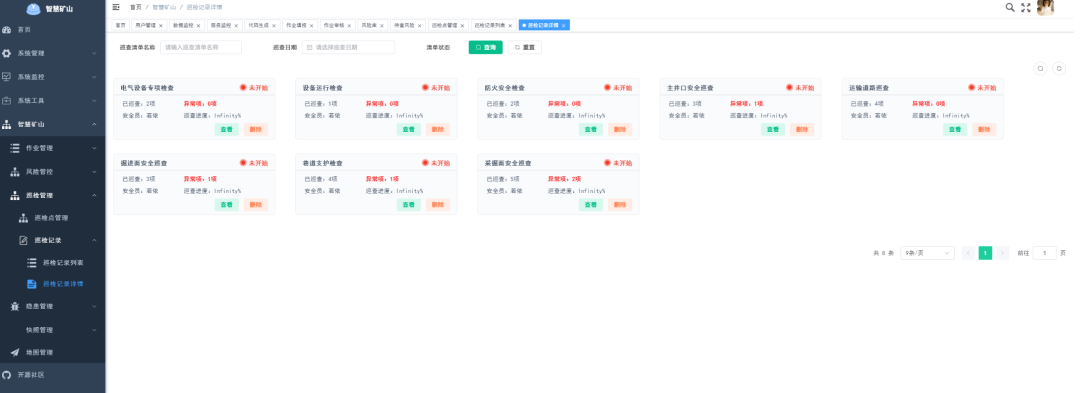This screenshot has width=1080, height=393.
Task: Collapse the 巡检管理 submenu chevron
Action: click(94, 195)
